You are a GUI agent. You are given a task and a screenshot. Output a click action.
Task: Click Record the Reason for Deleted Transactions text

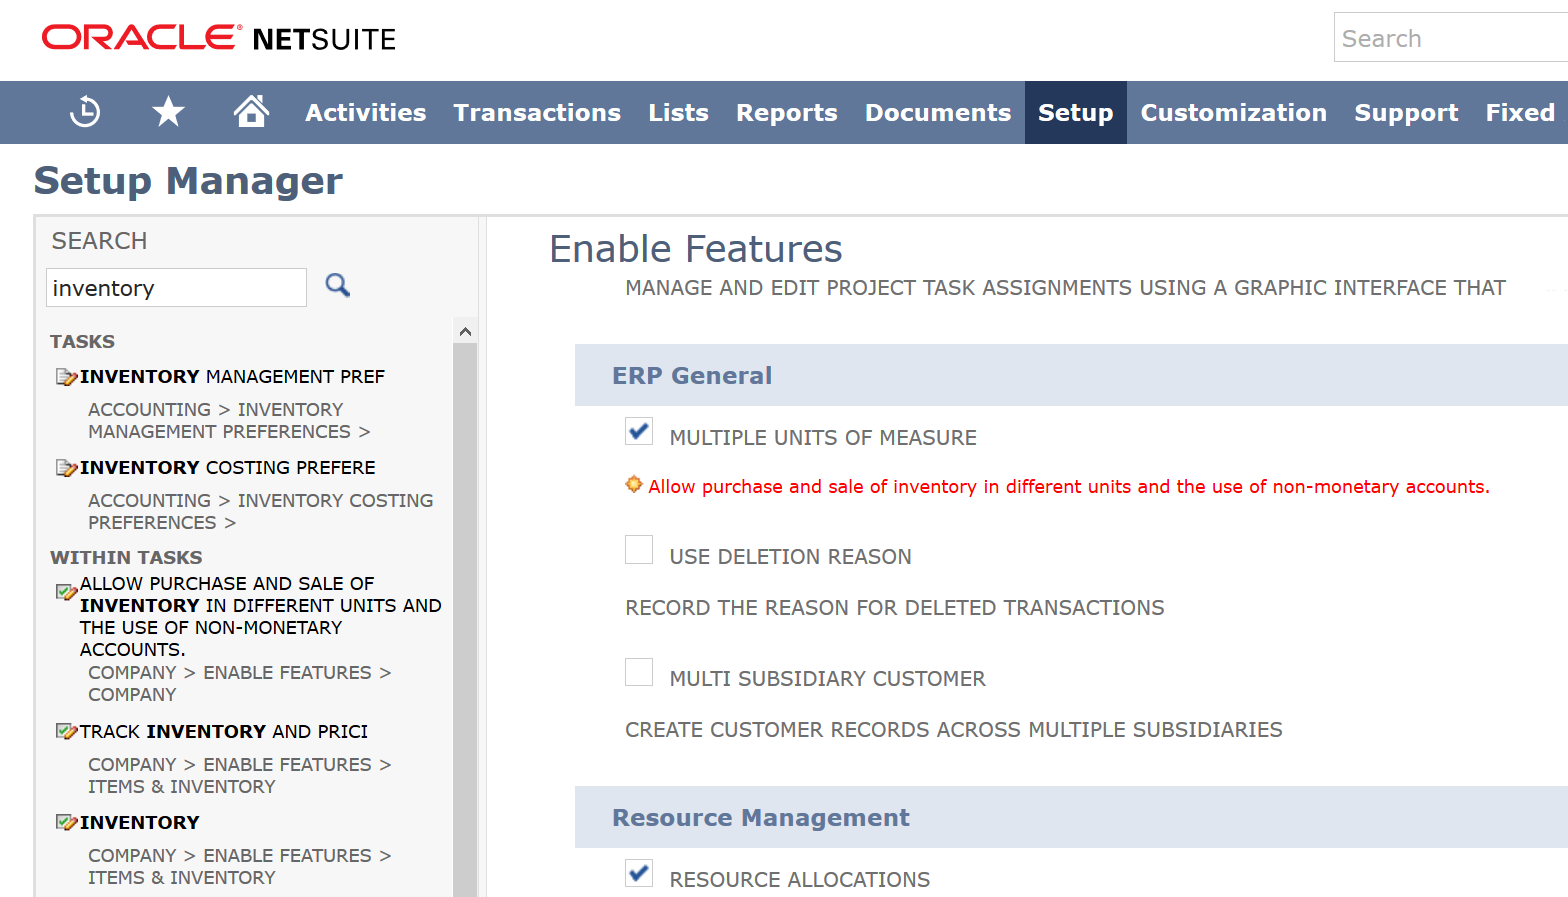coord(895,608)
